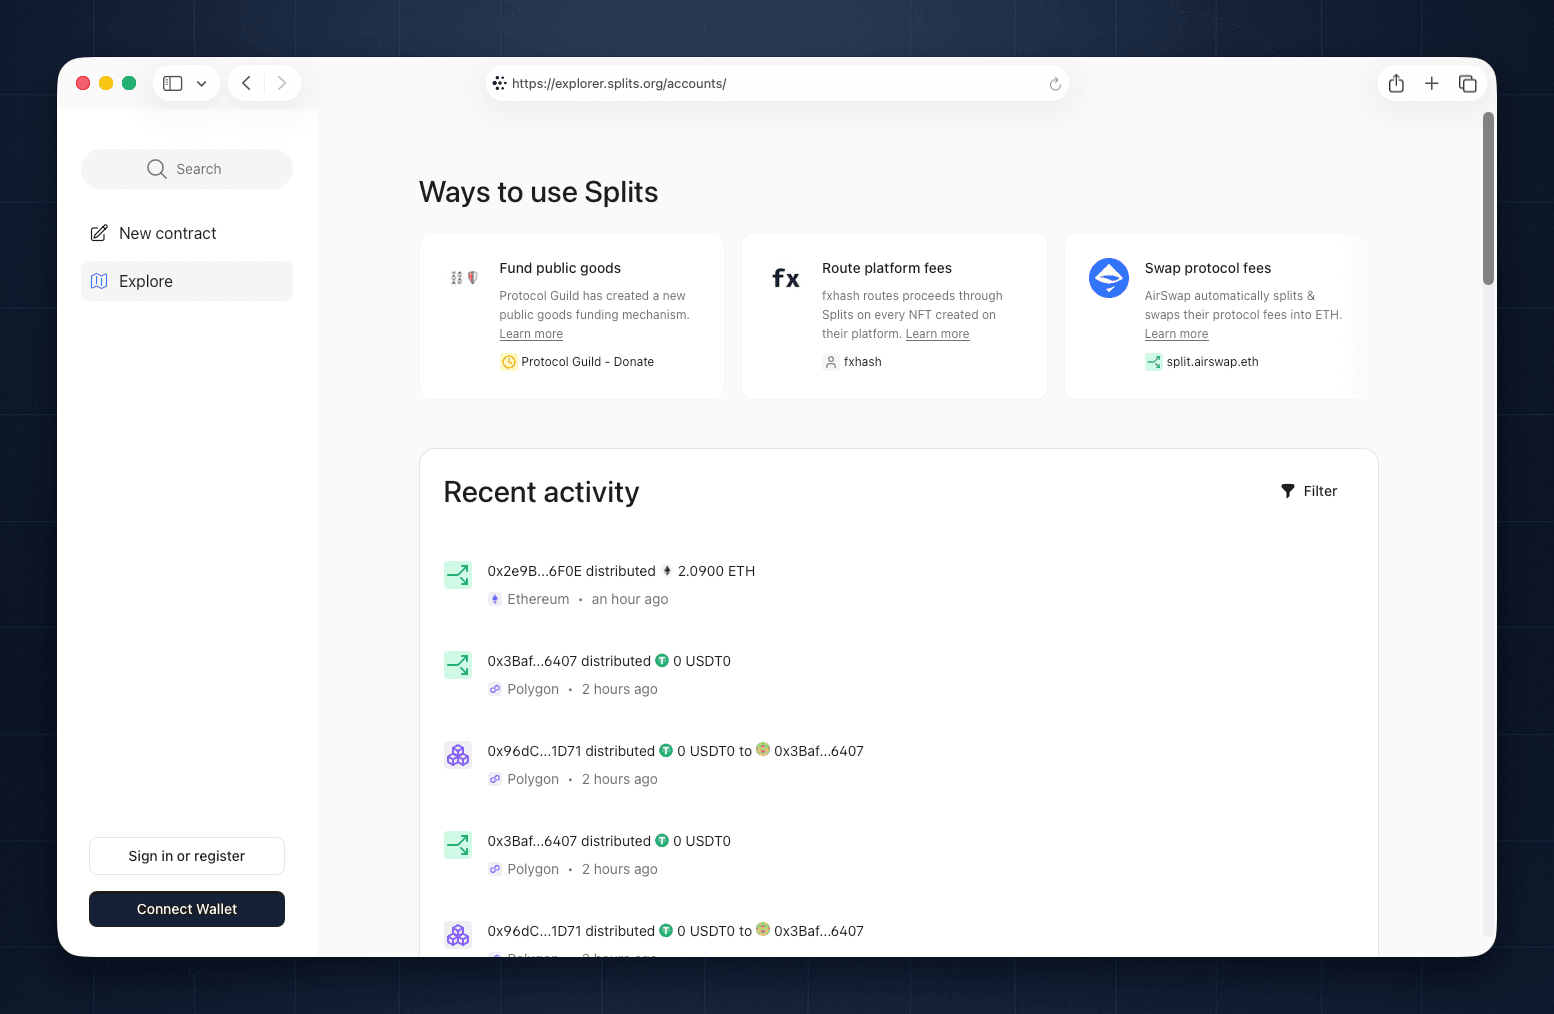
Task: Open the Fund public goods card
Action: pyautogui.click(x=572, y=316)
